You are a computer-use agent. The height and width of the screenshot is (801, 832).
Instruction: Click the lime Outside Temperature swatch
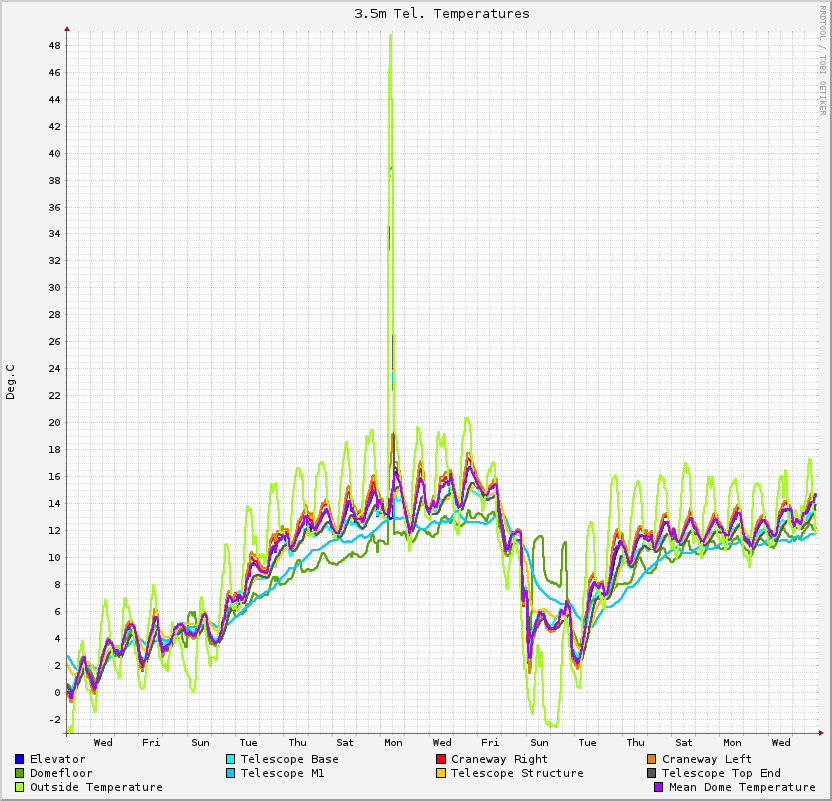pos(20,787)
